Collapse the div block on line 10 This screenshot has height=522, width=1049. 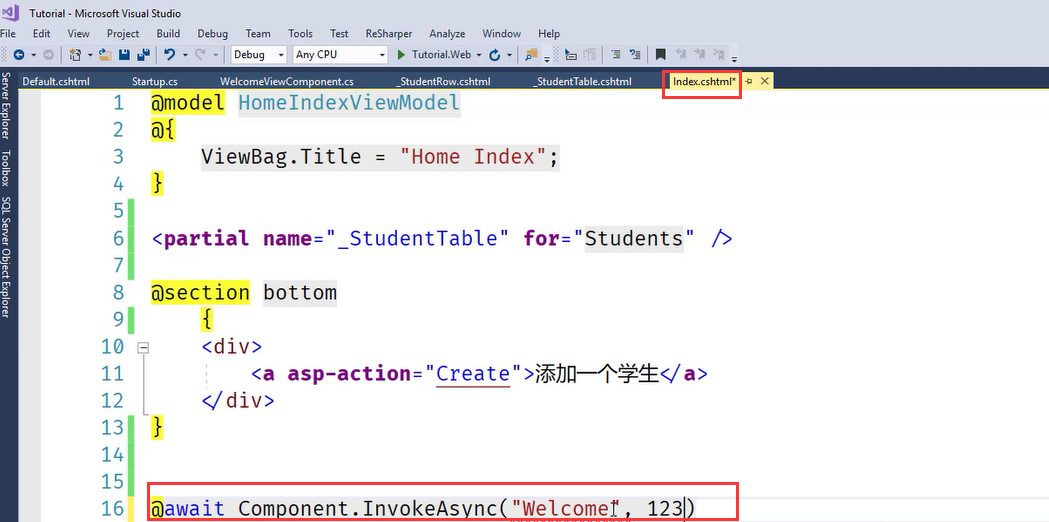[142, 347]
